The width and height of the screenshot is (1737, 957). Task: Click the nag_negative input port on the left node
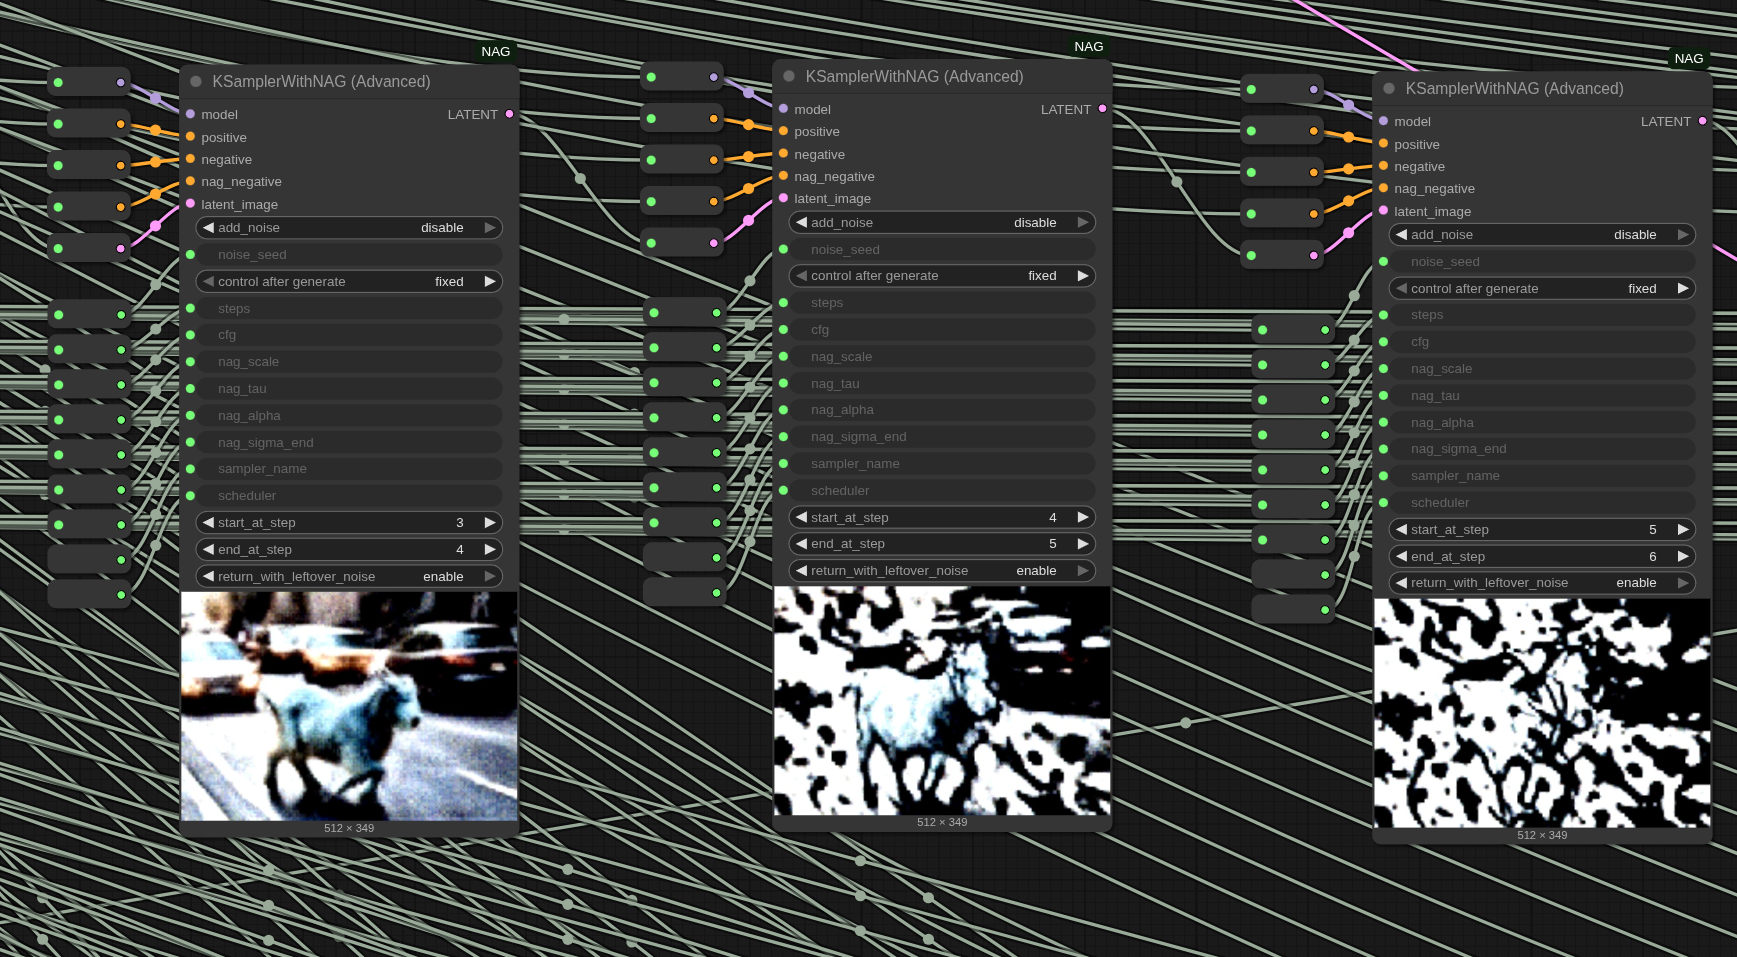tap(190, 181)
